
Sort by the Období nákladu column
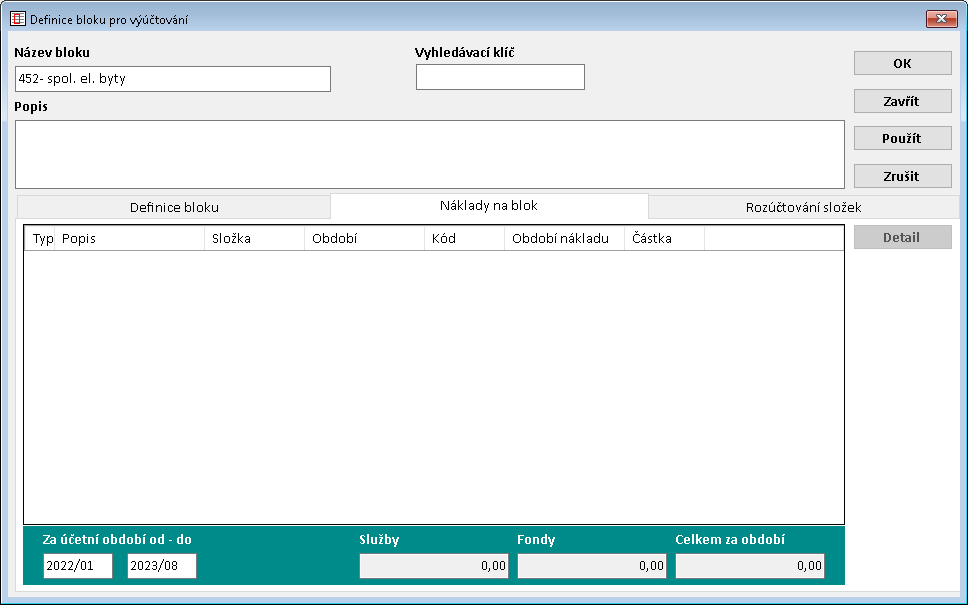[564, 239]
